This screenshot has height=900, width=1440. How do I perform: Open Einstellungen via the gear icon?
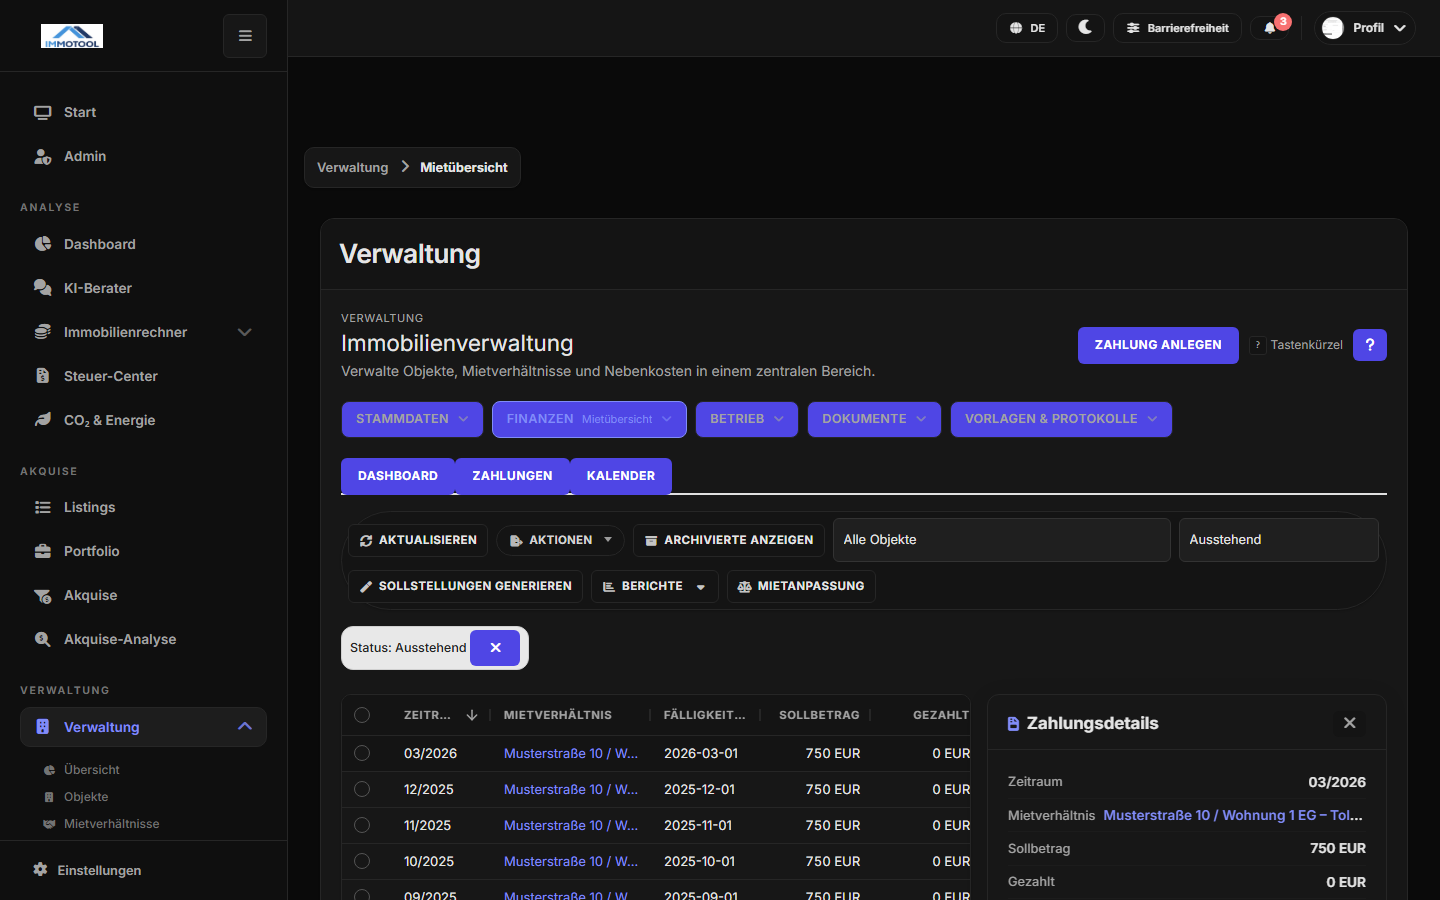tap(97, 870)
